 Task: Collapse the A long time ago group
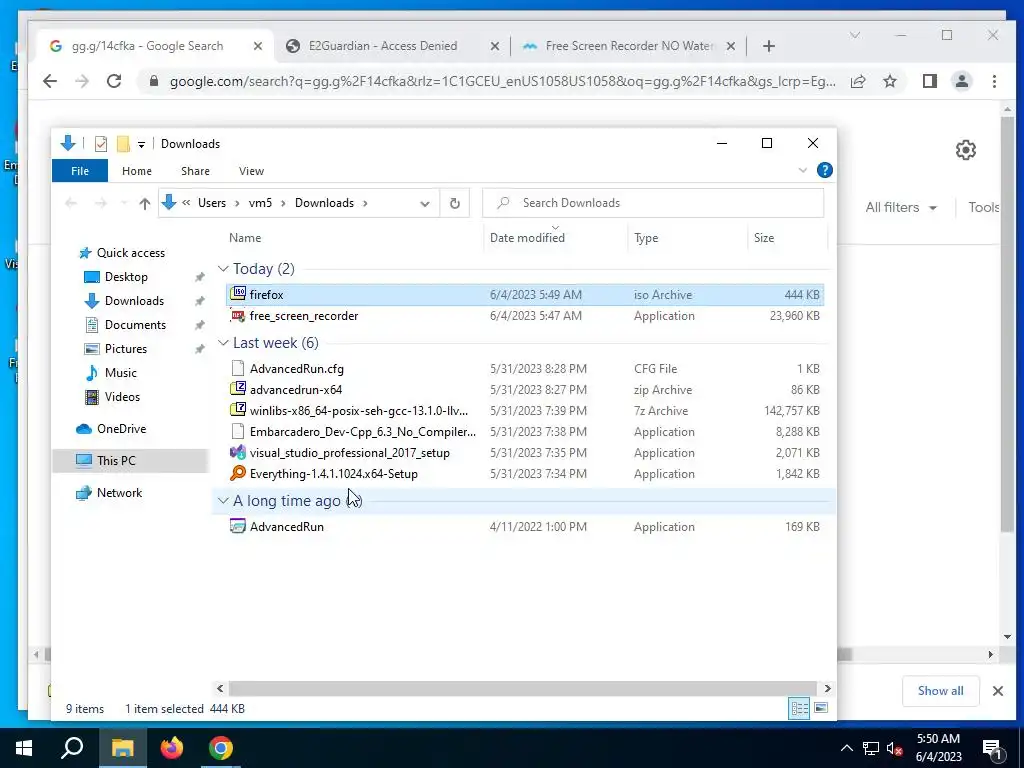[x=223, y=500]
